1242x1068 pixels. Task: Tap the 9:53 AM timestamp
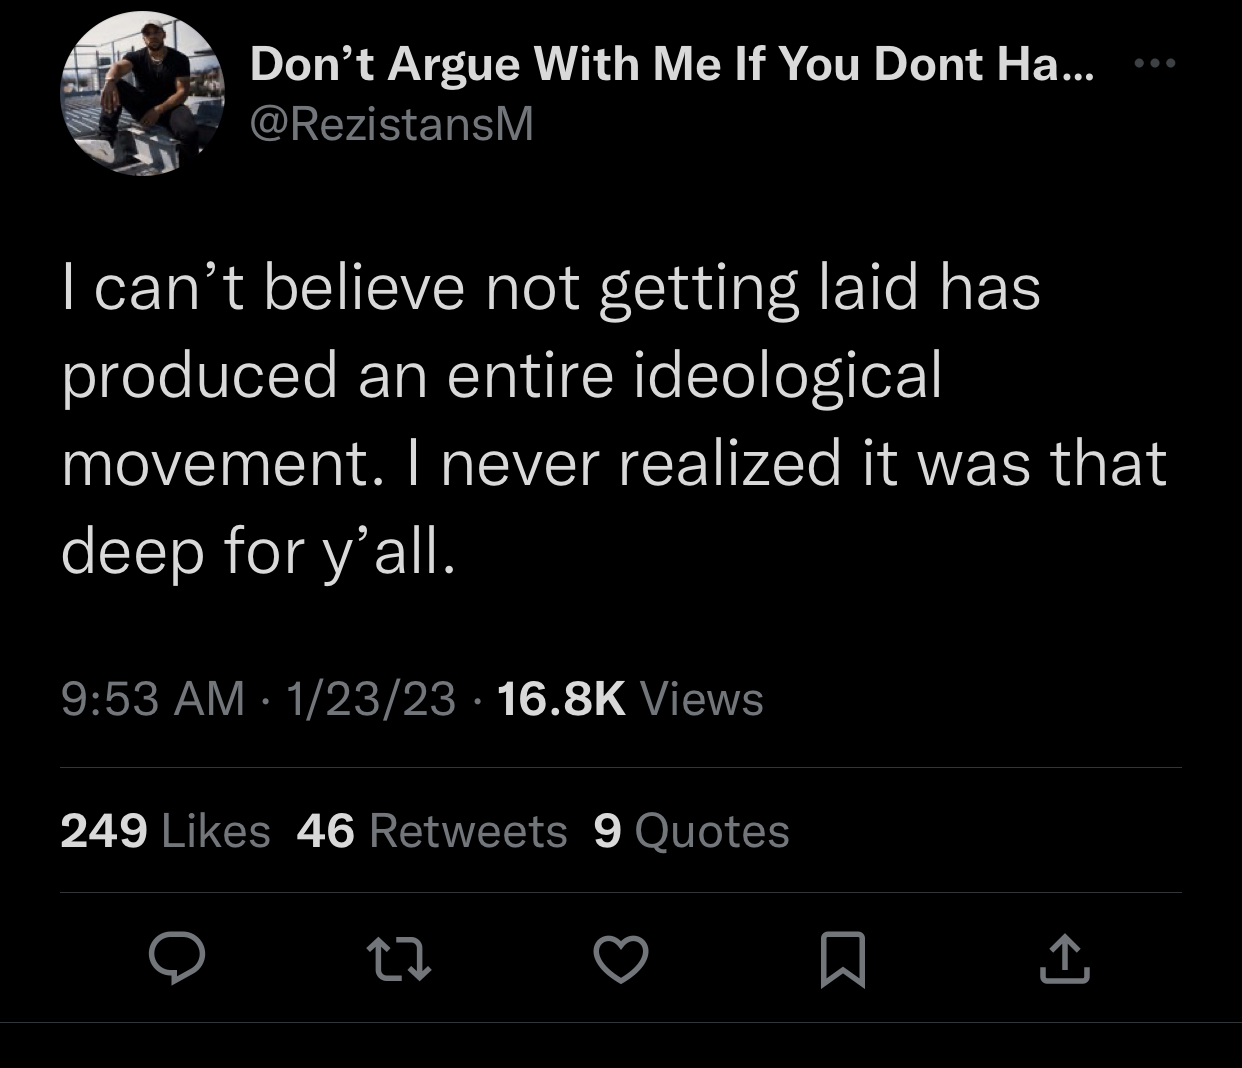(153, 698)
